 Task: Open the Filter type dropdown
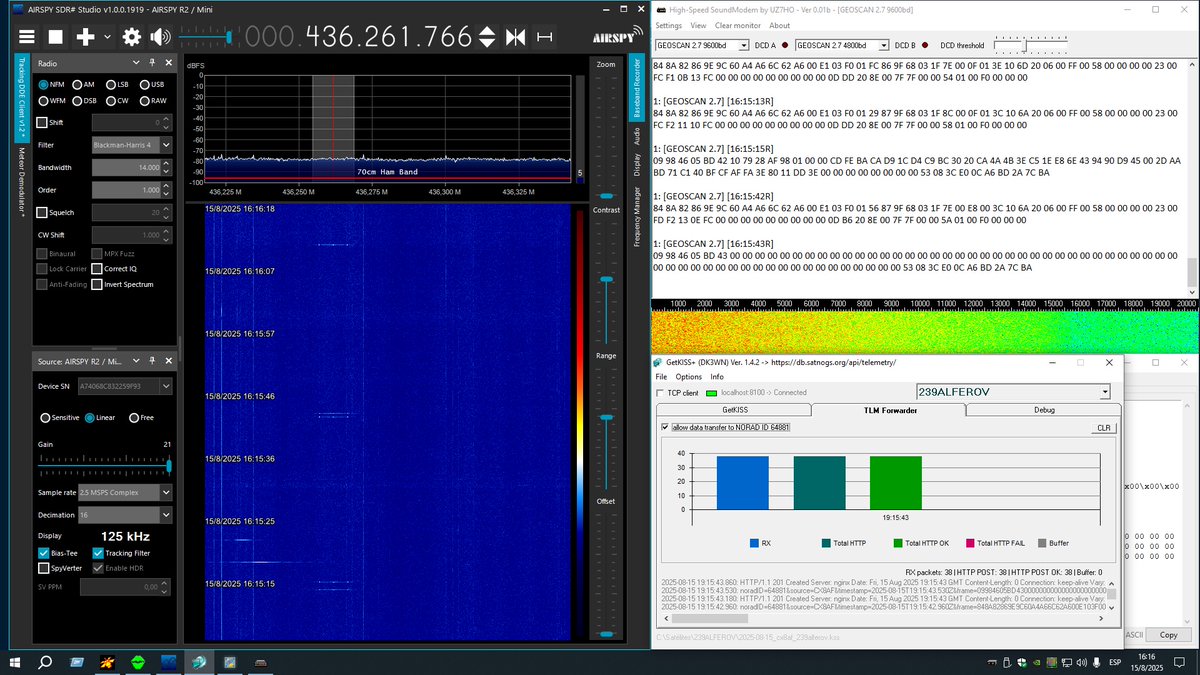(x=131, y=145)
